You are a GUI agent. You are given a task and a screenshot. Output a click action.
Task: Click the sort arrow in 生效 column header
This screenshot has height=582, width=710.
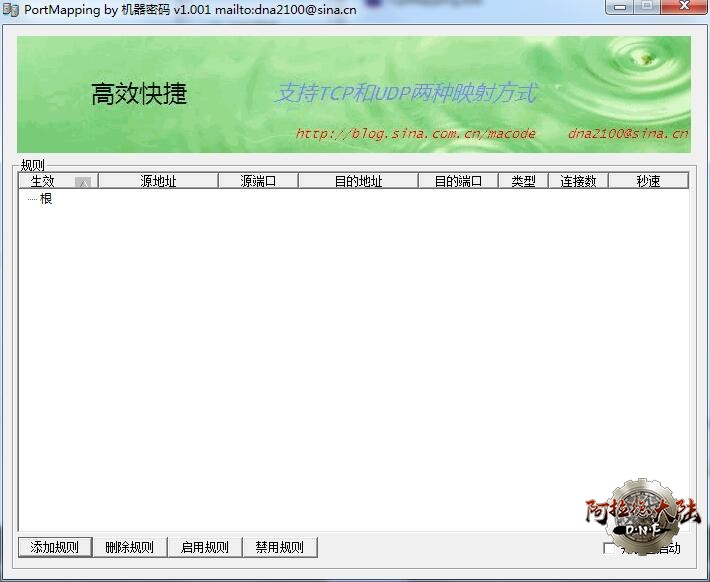[83, 182]
